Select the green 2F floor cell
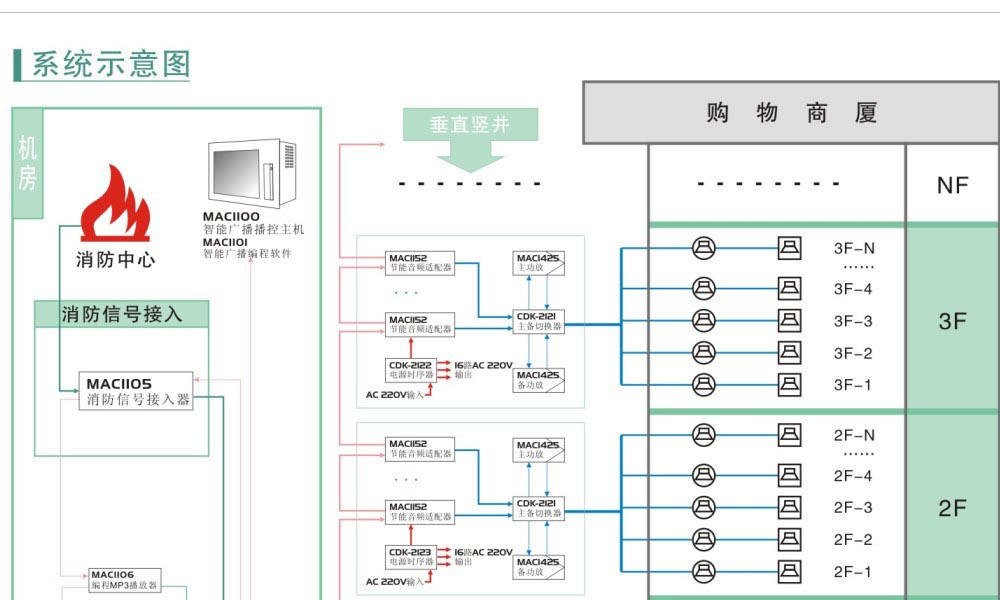This screenshot has width=1000, height=600. pos(952,508)
